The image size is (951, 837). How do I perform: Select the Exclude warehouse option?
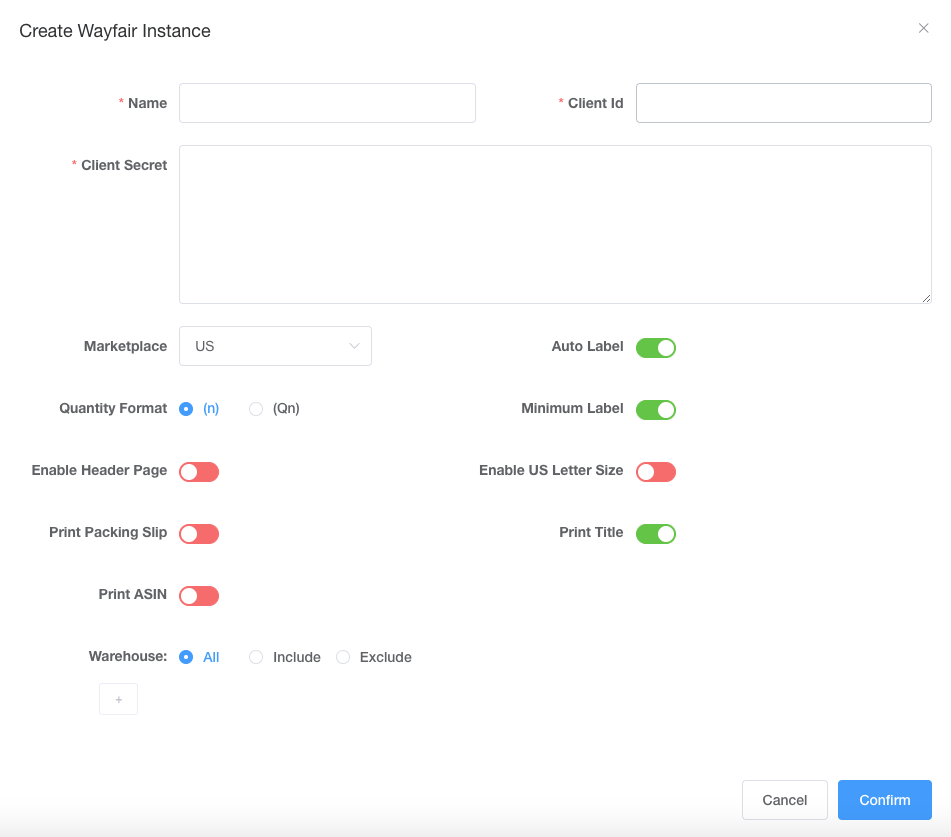click(x=343, y=657)
